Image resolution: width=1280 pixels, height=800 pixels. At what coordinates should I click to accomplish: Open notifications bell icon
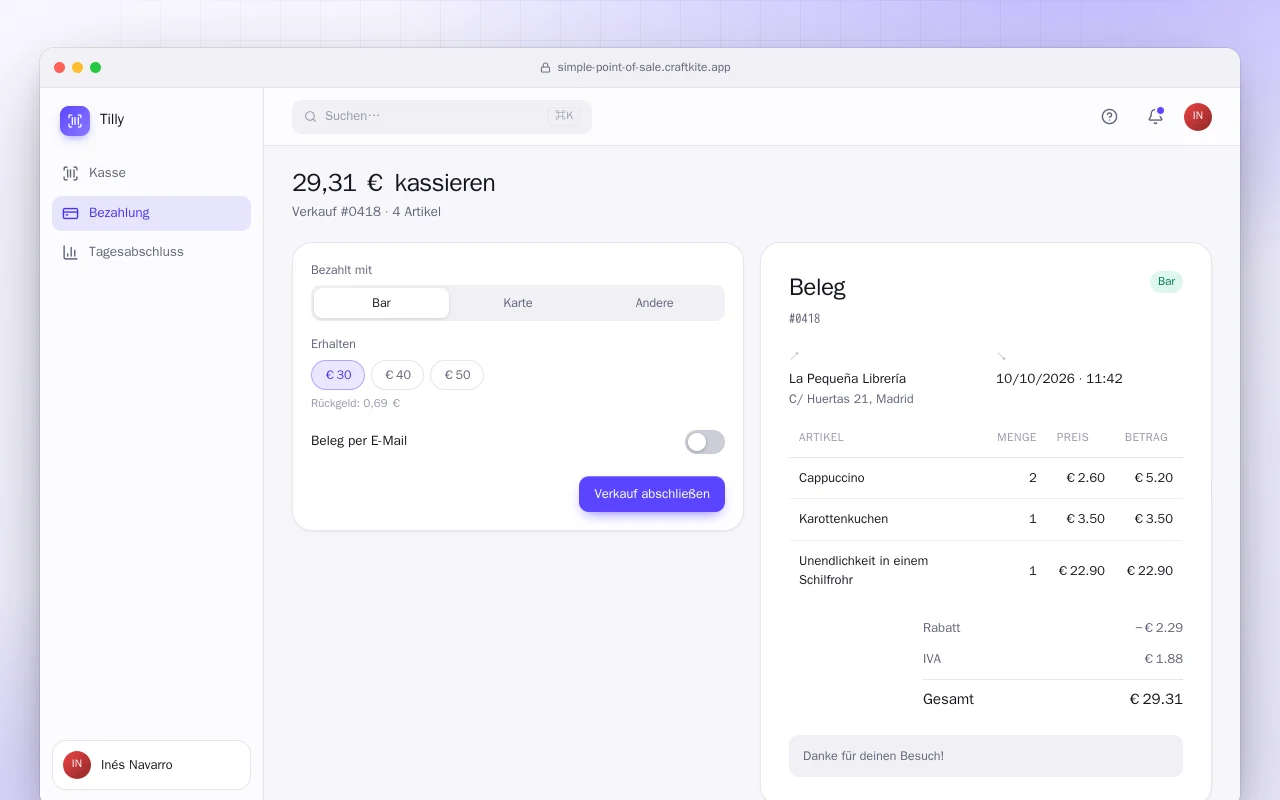pyautogui.click(x=1155, y=116)
